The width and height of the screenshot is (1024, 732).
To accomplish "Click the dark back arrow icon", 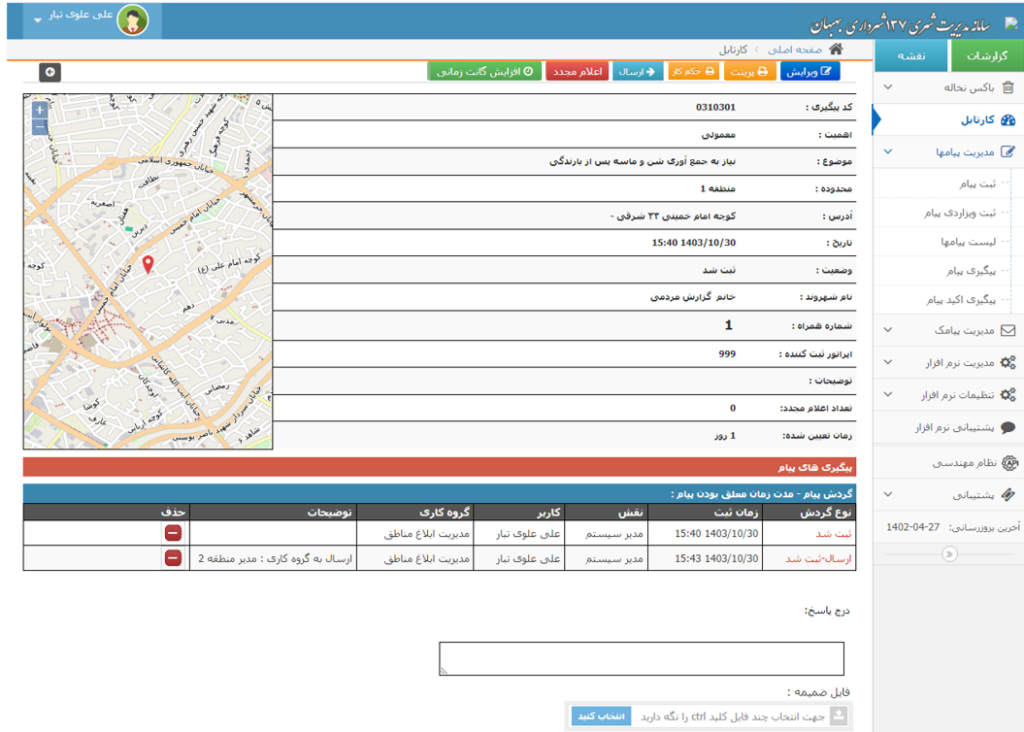I will point(50,72).
